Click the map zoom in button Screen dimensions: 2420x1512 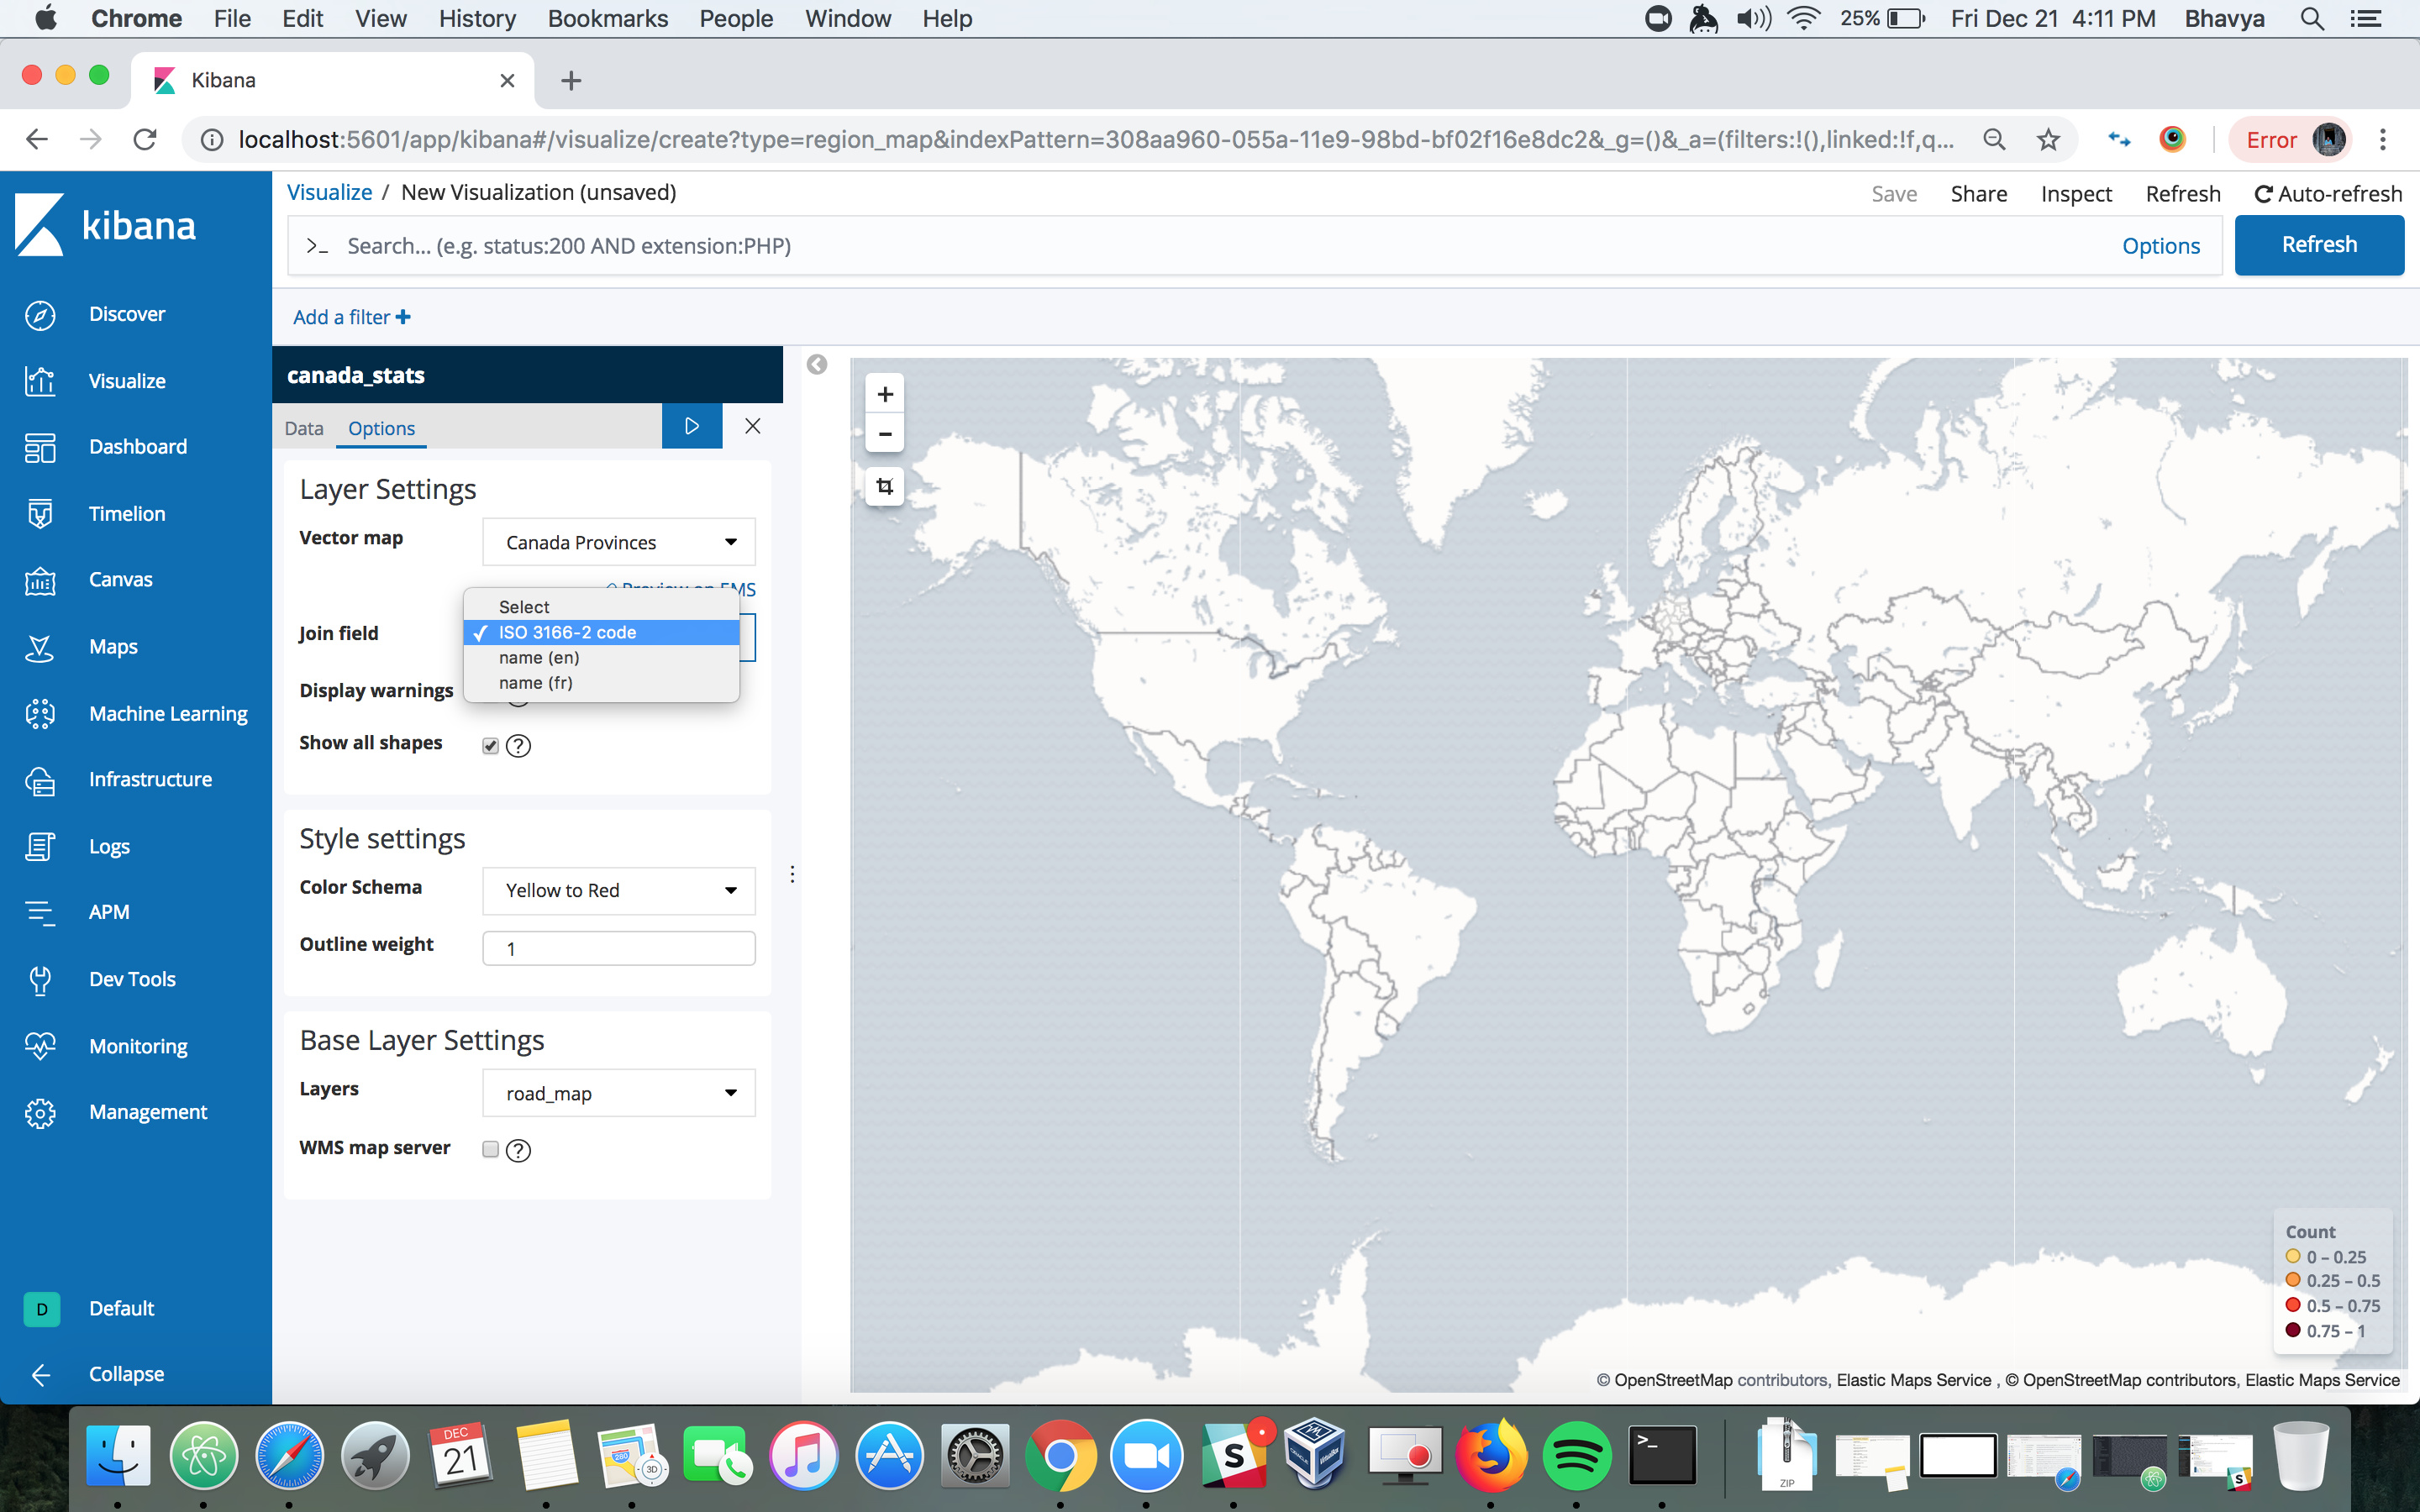click(x=884, y=394)
